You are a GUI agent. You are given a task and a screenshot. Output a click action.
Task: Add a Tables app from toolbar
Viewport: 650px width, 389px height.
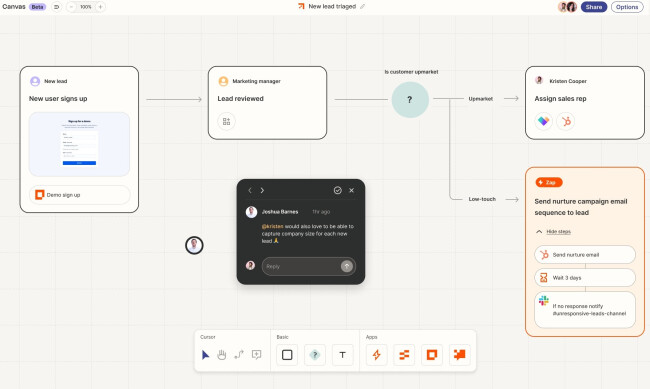click(404, 355)
